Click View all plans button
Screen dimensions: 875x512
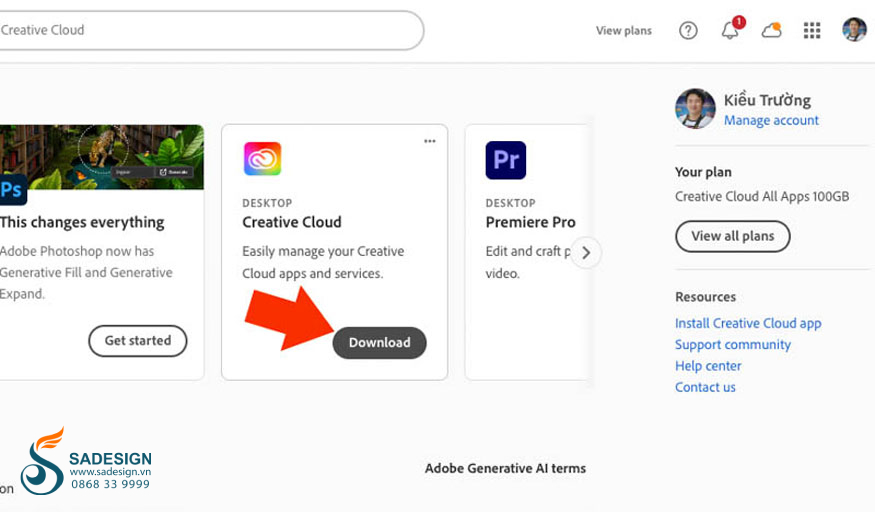pyautogui.click(x=733, y=236)
